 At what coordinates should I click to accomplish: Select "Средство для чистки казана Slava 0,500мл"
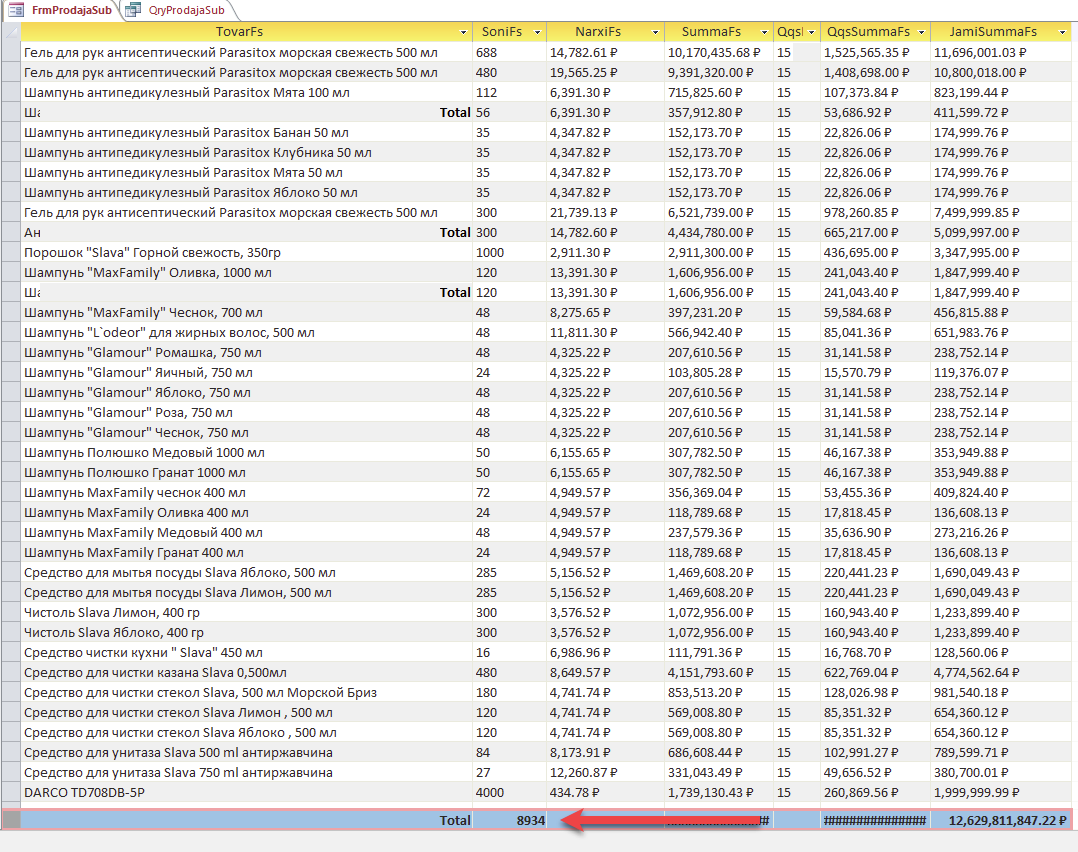click(155, 672)
